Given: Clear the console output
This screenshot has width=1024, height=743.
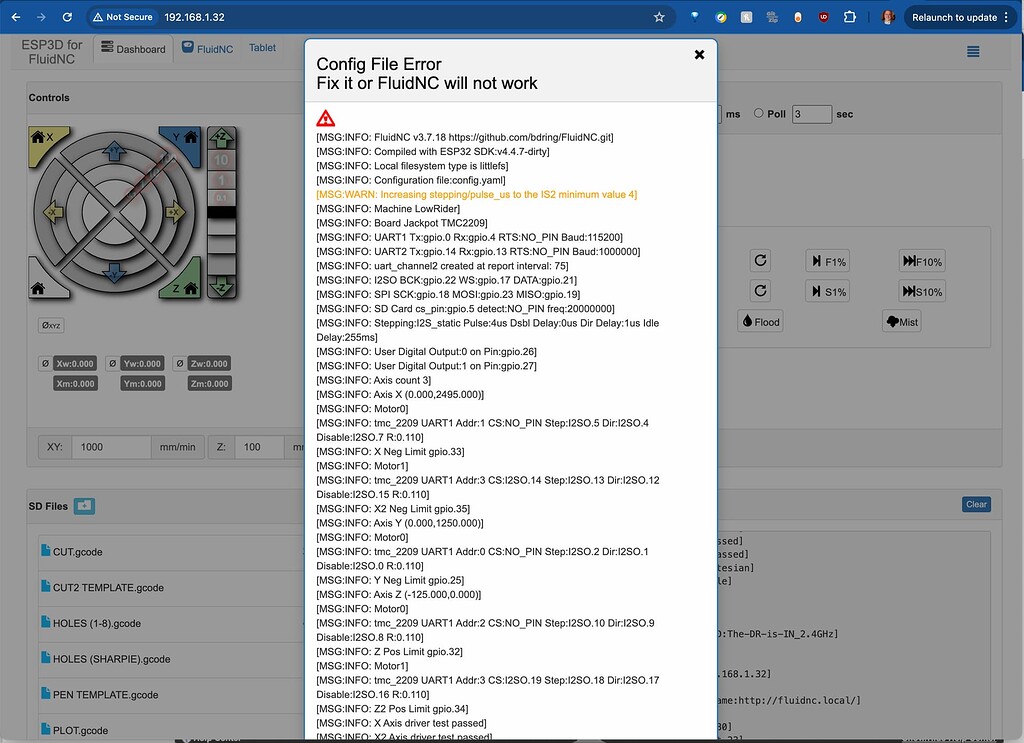Looking at the screenshot, I should pos(976,504).
